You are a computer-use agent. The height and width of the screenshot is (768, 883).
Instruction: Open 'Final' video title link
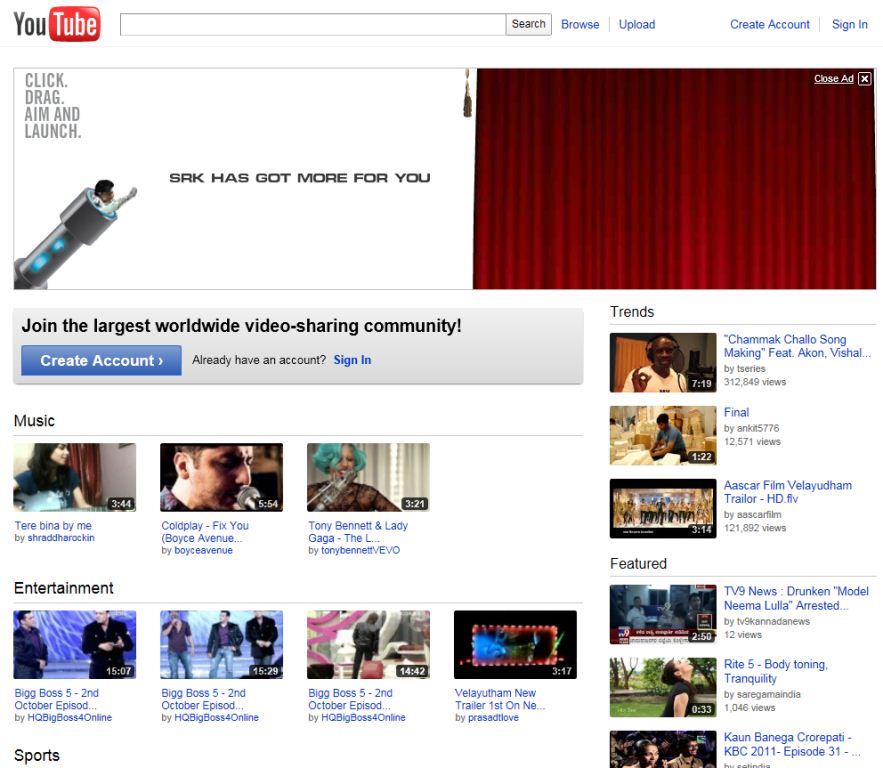point(736,412)
